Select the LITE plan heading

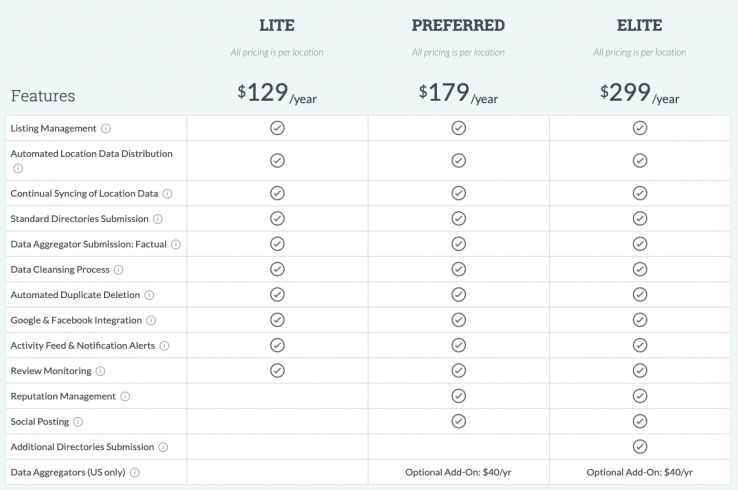(x=277, y=25)
